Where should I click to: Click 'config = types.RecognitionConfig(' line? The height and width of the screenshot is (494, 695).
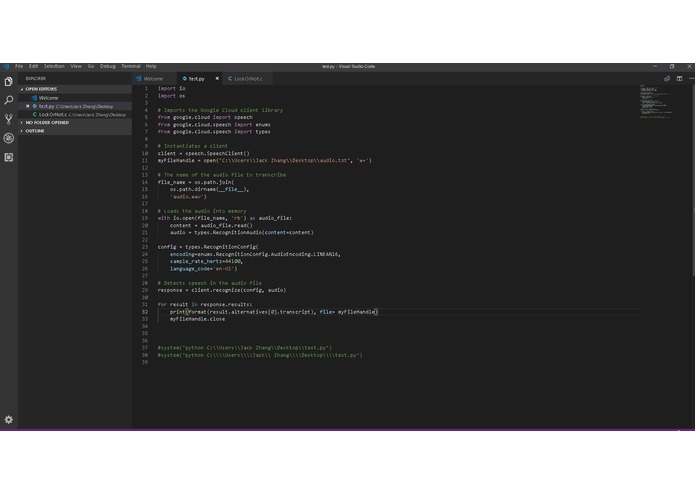click(x=208, y=247)
